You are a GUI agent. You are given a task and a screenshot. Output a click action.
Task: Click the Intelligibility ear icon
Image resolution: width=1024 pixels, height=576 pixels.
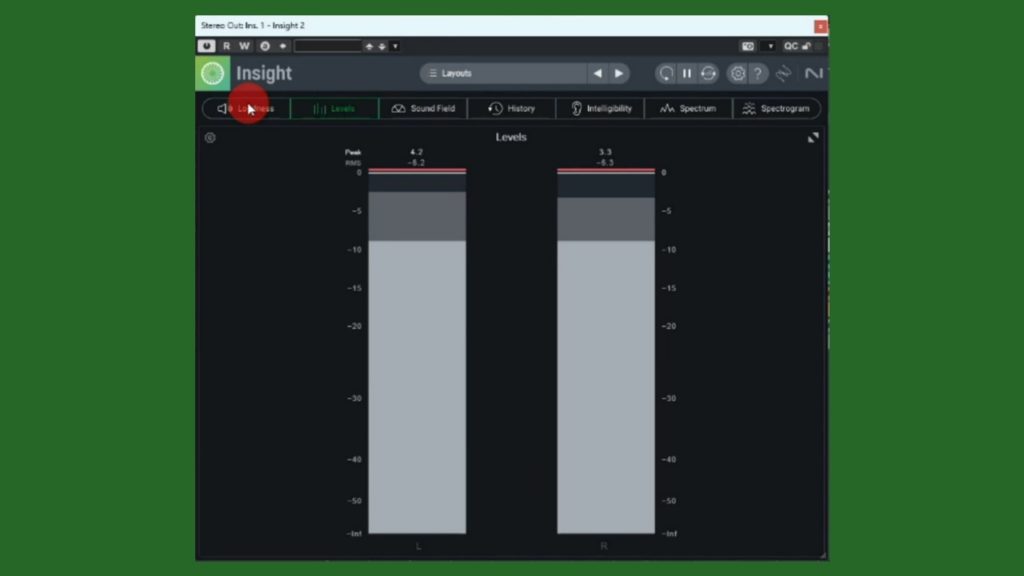click(577, 109)
